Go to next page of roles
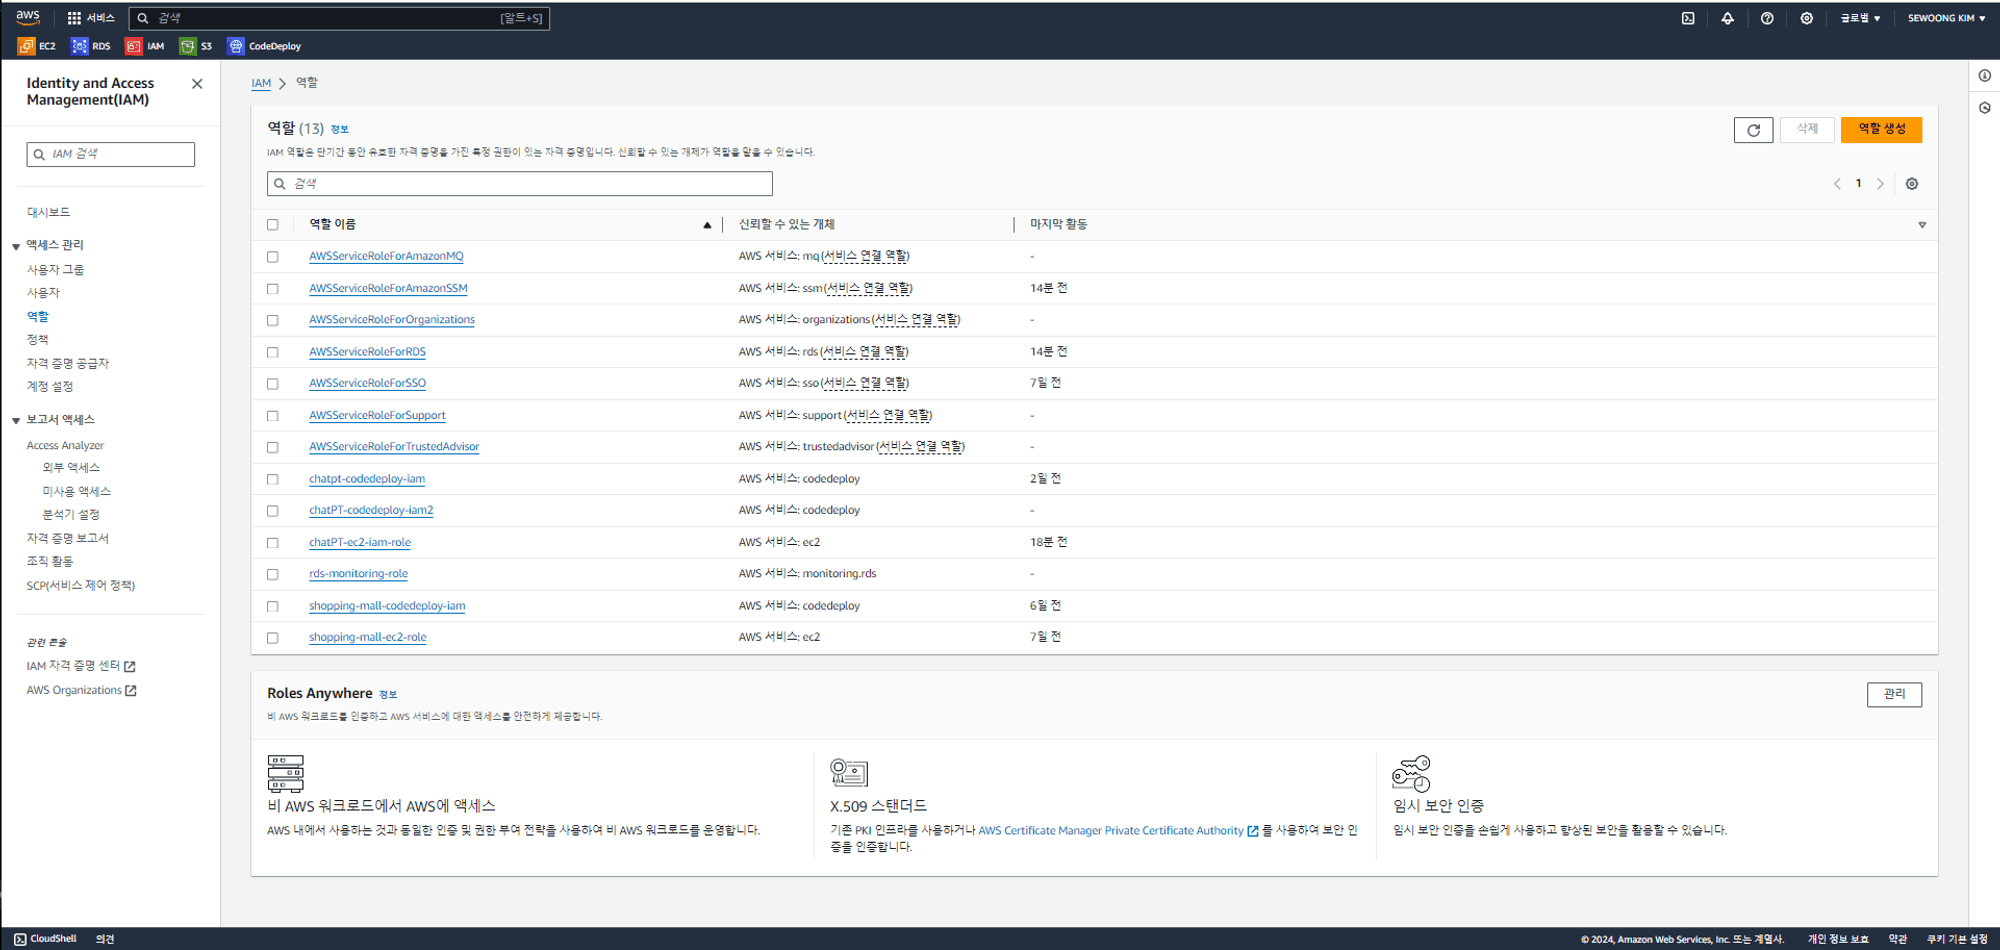 tap(1880, 184)
